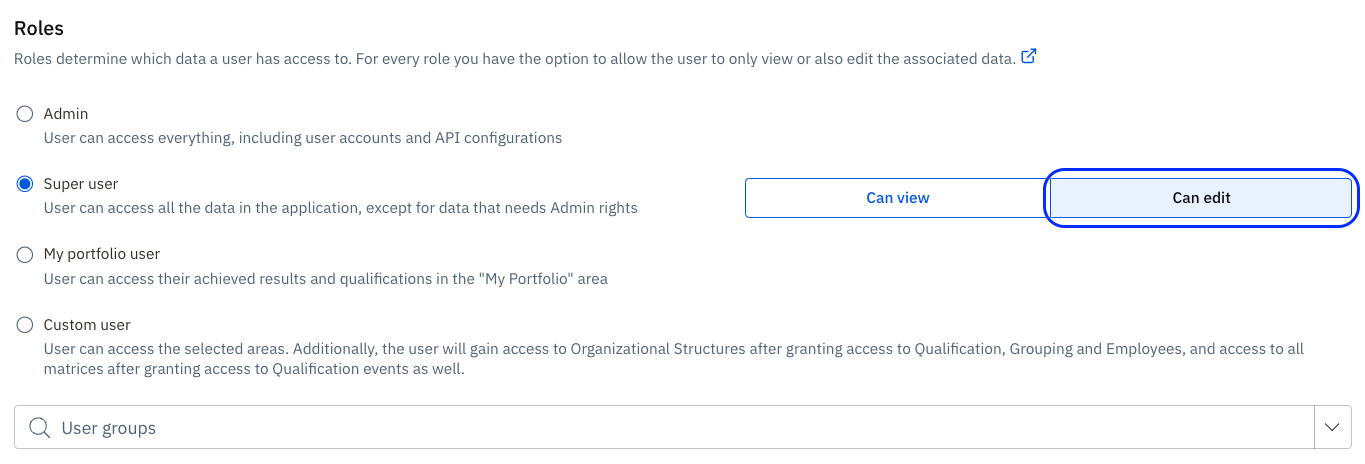Click the magnifier icon in User groups field

click(40, 428)
